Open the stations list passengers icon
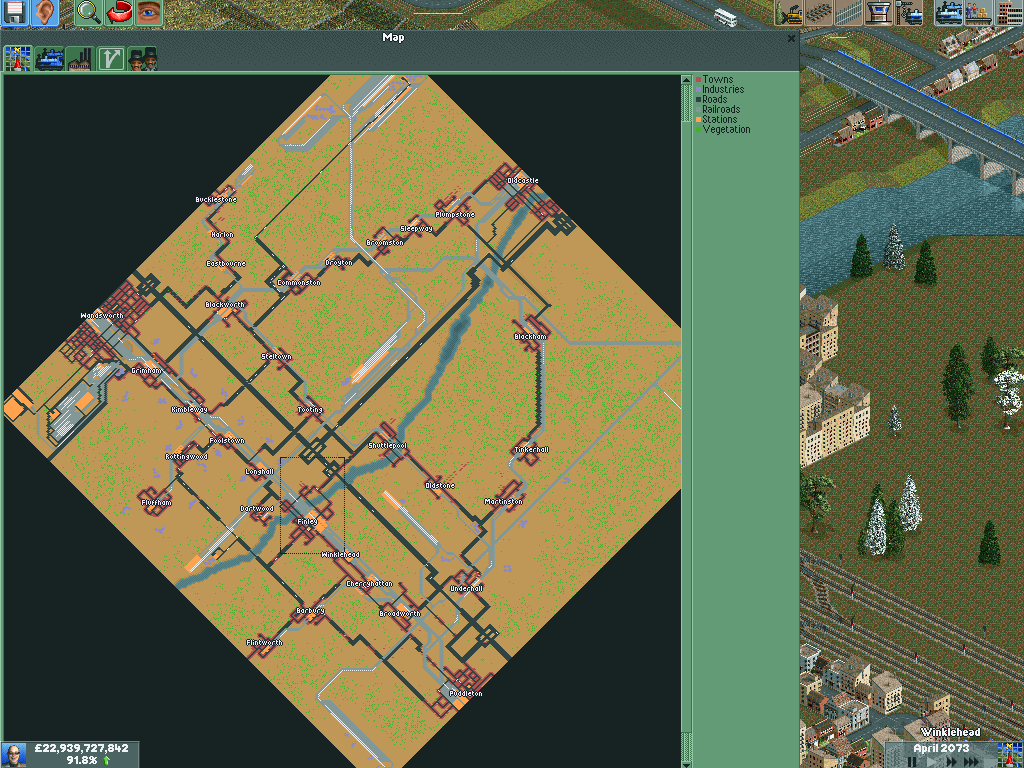Image resolution: width=1024 pixels, height=768 pixels. click(x=978, y=12)
